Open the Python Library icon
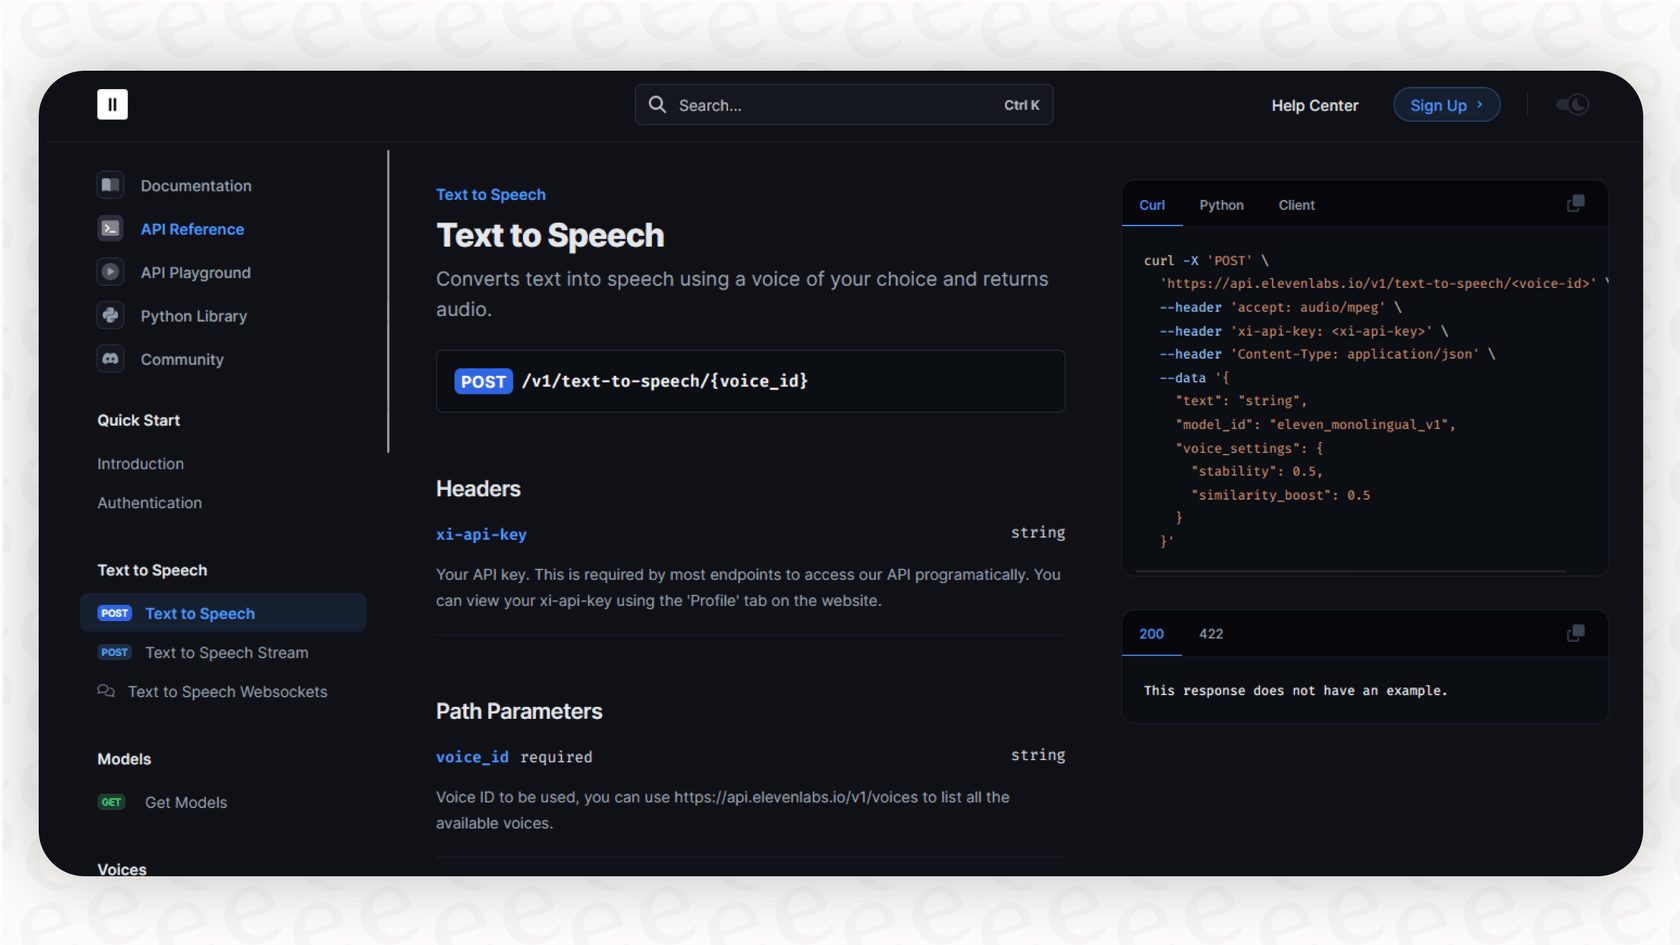 pos(110,315)
